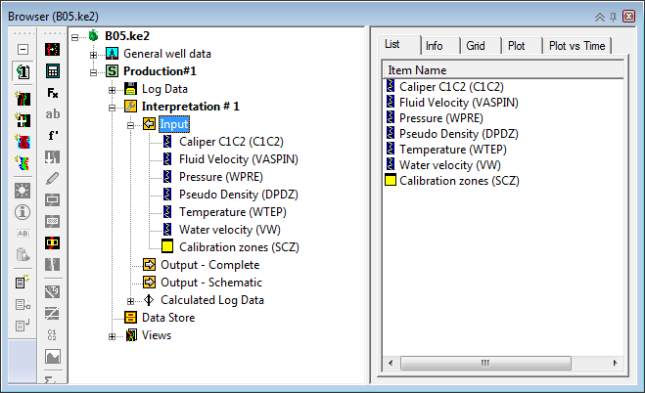
Task: Select Calibration zones (SCZ) in list
Action: 459,181
